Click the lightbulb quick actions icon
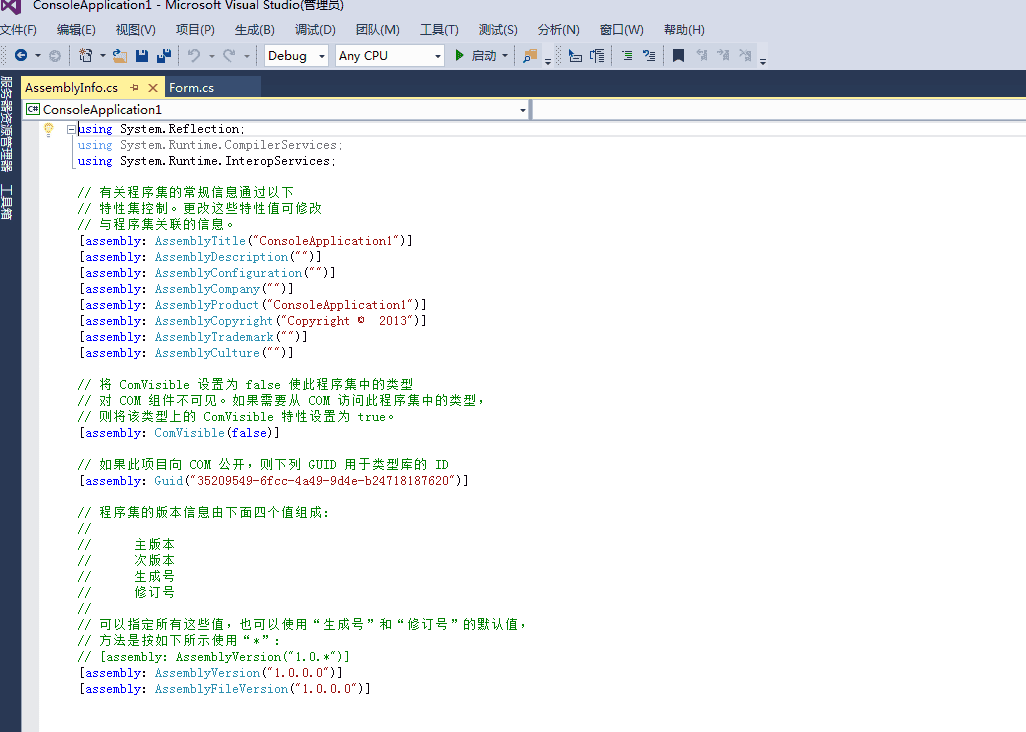The image size is (1026, 732). pos(48,129)
